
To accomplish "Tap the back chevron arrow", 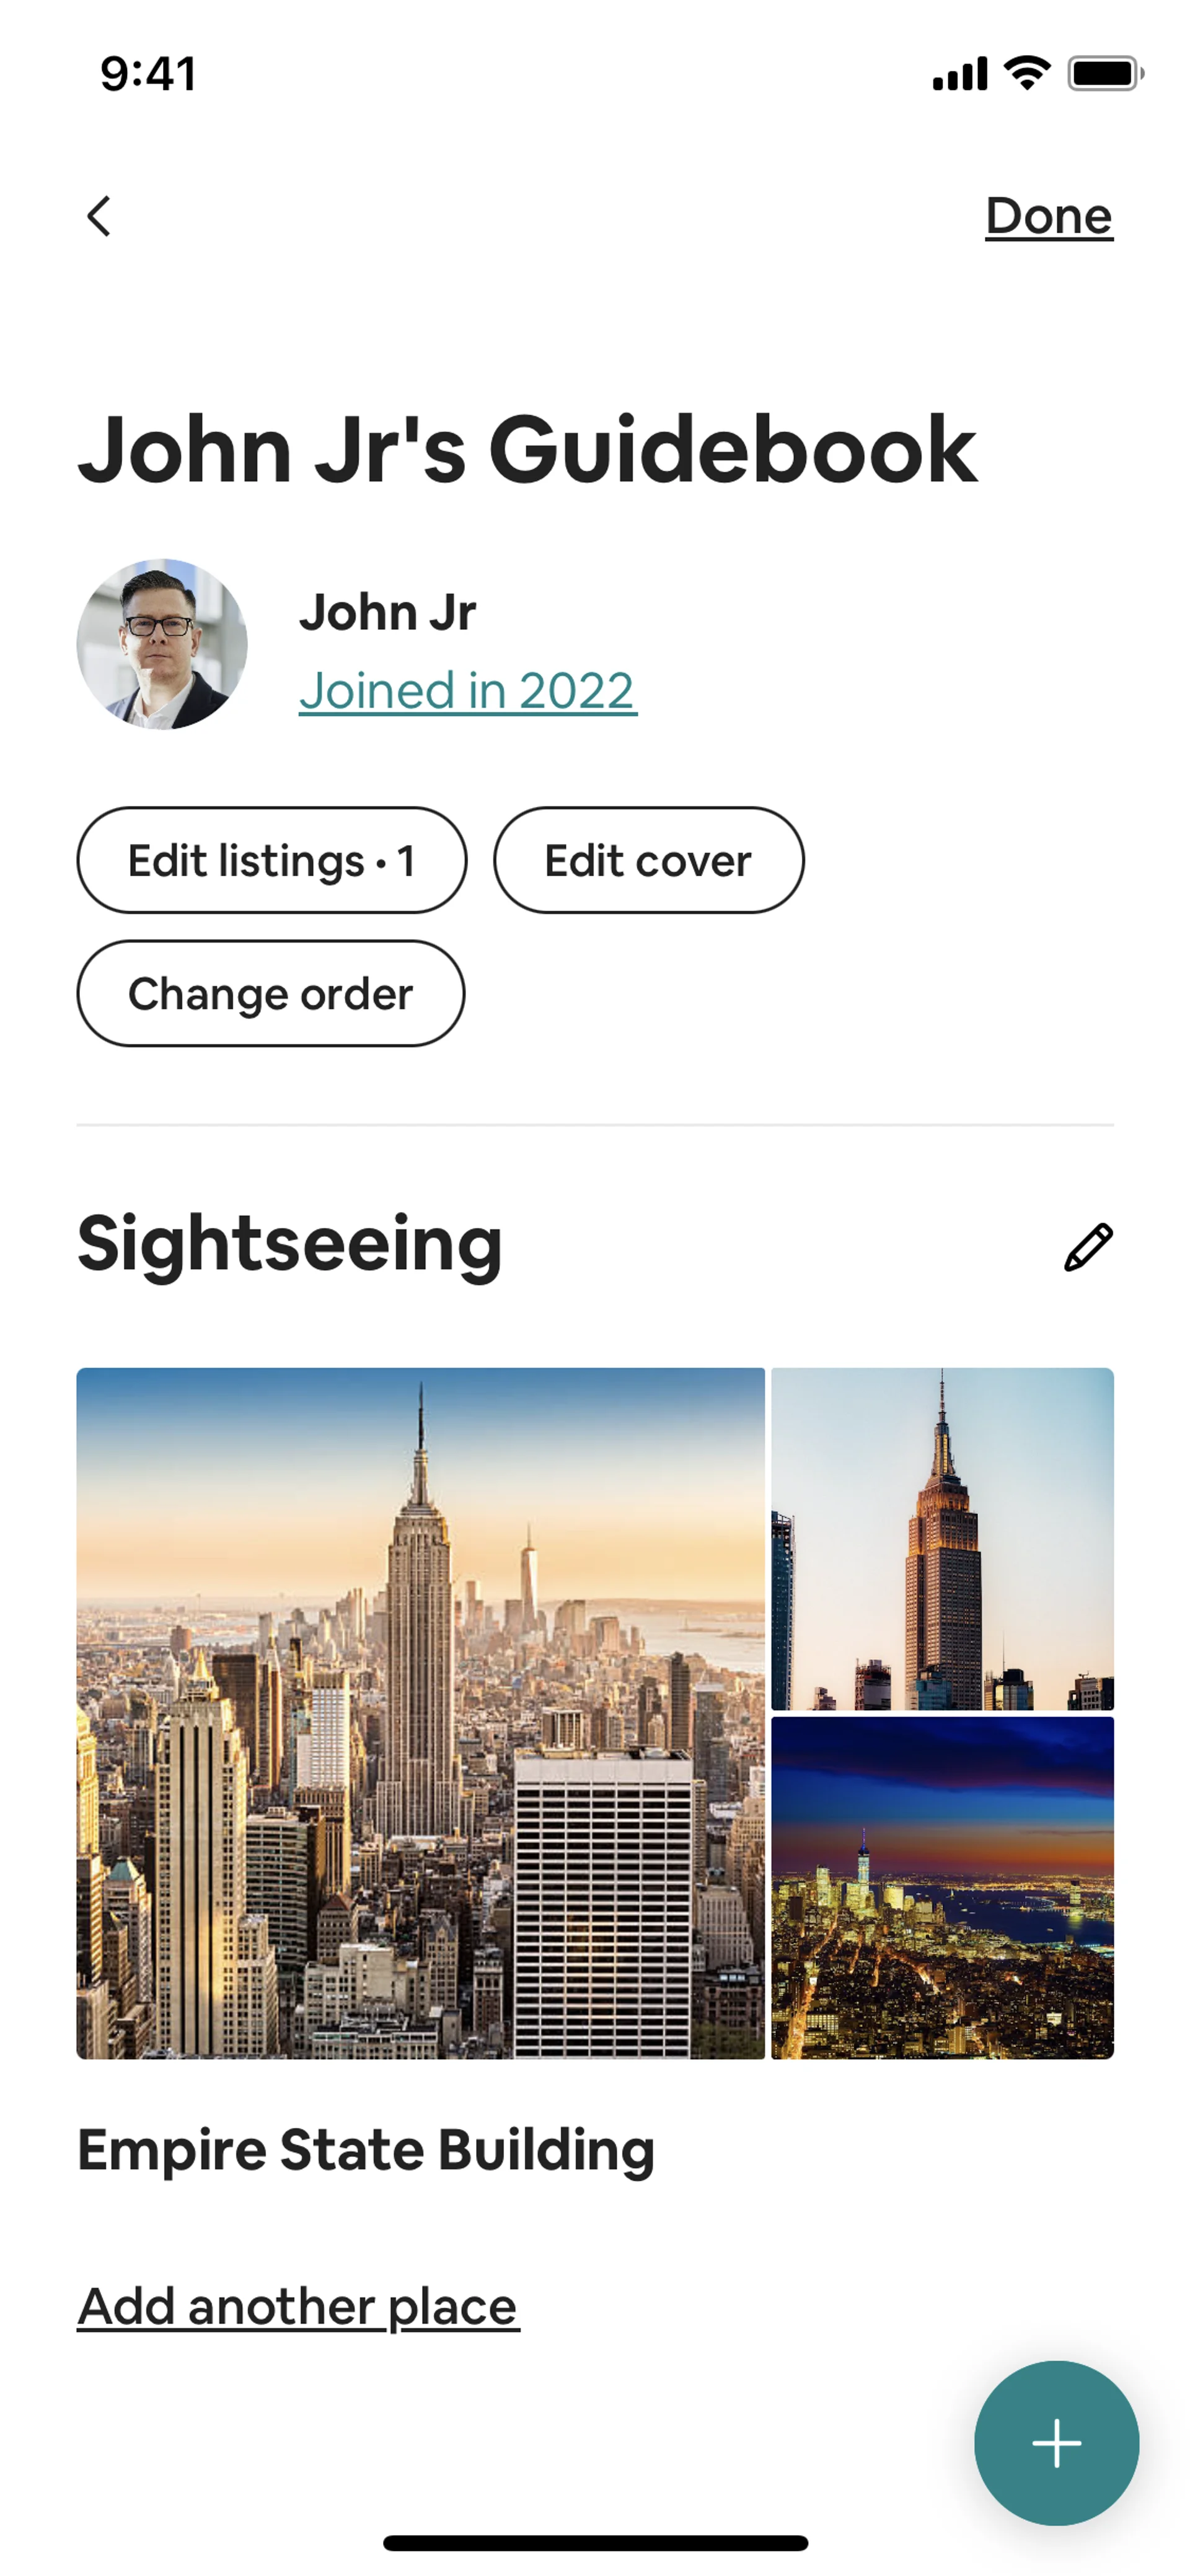I will [x=98, y=216].
